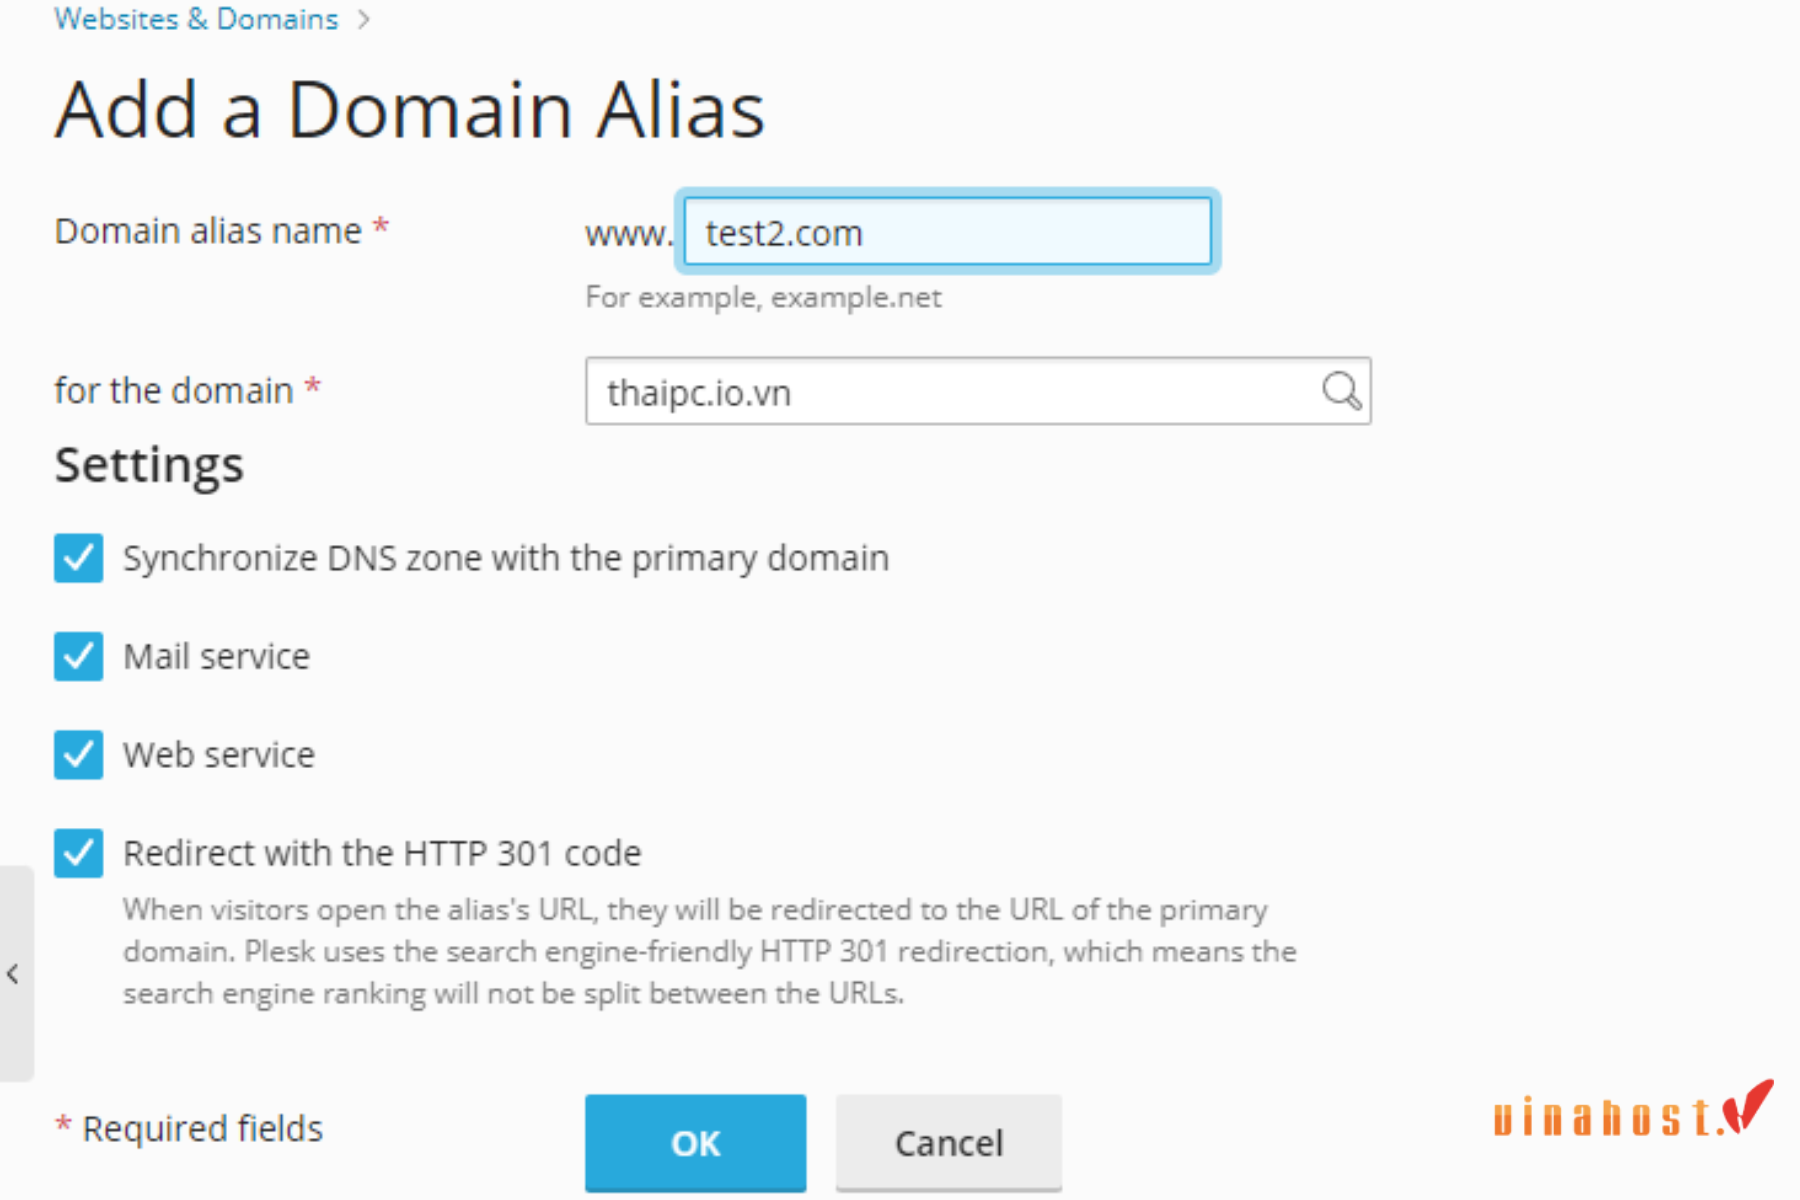
Task: Disable the Mail service checkbox
Action: point(78,656)
